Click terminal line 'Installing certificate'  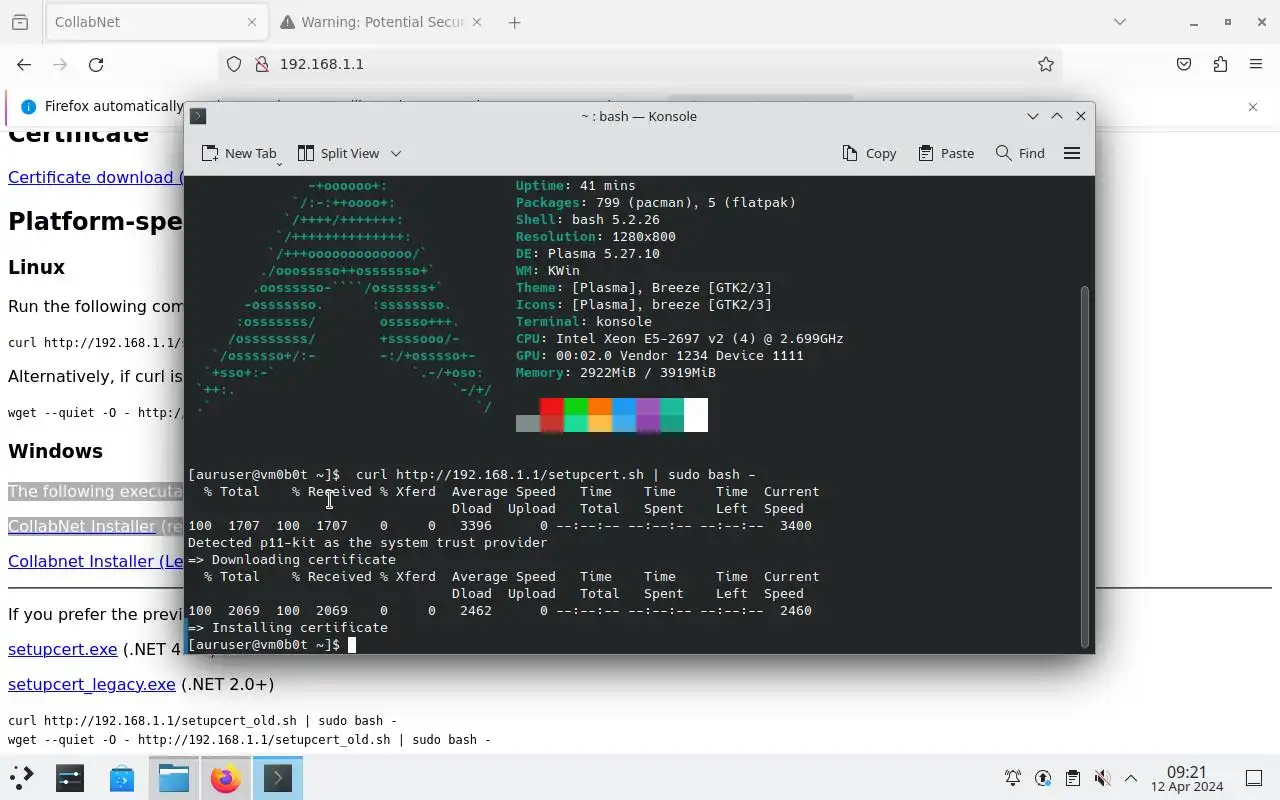pos(288,628)
